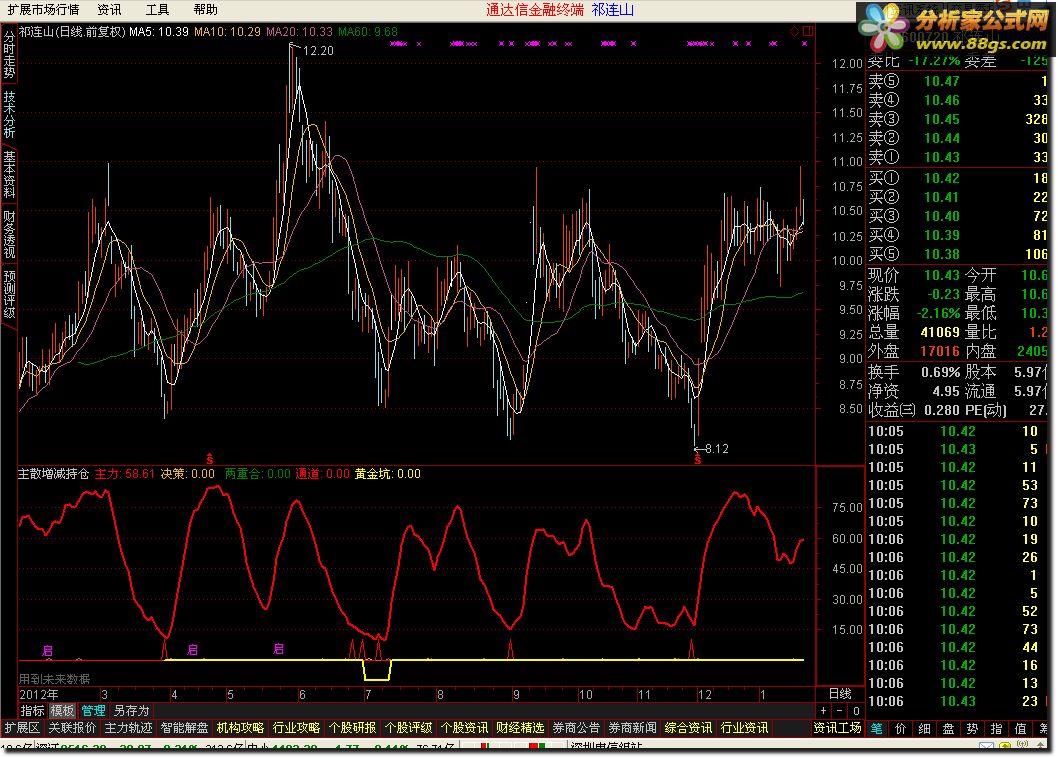Select the 模板 tab below the chart

tap(62, 711)
